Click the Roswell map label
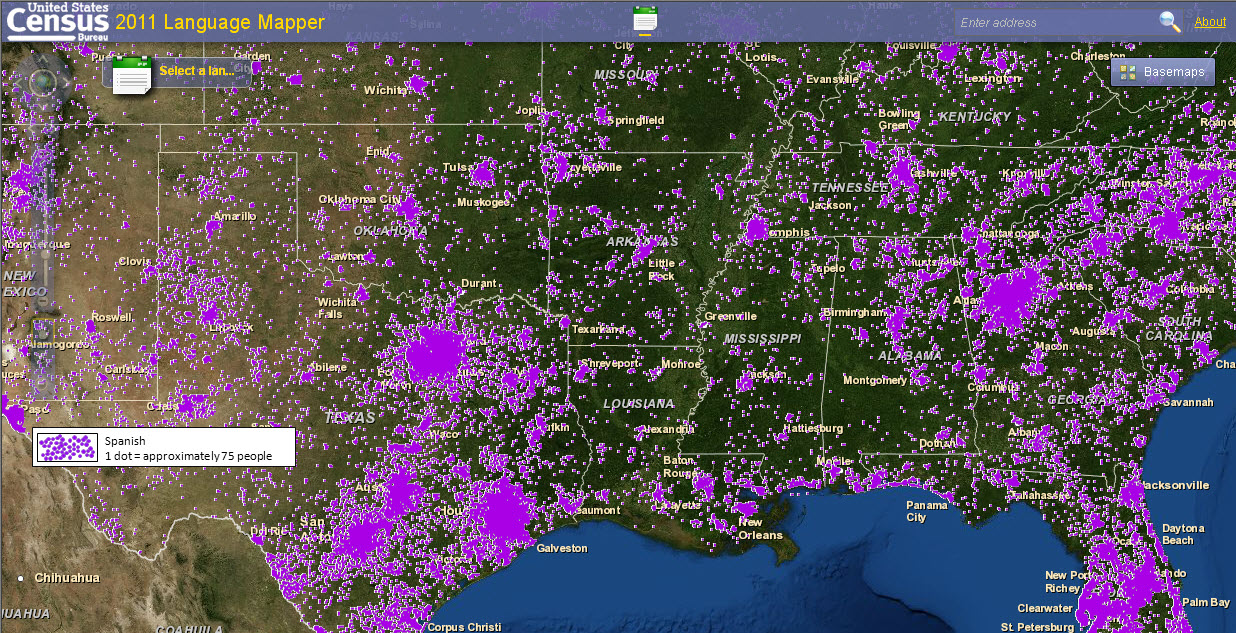The width and height of the screenshot is (1236, 633). pyautogui.click(x=111, y=317)
